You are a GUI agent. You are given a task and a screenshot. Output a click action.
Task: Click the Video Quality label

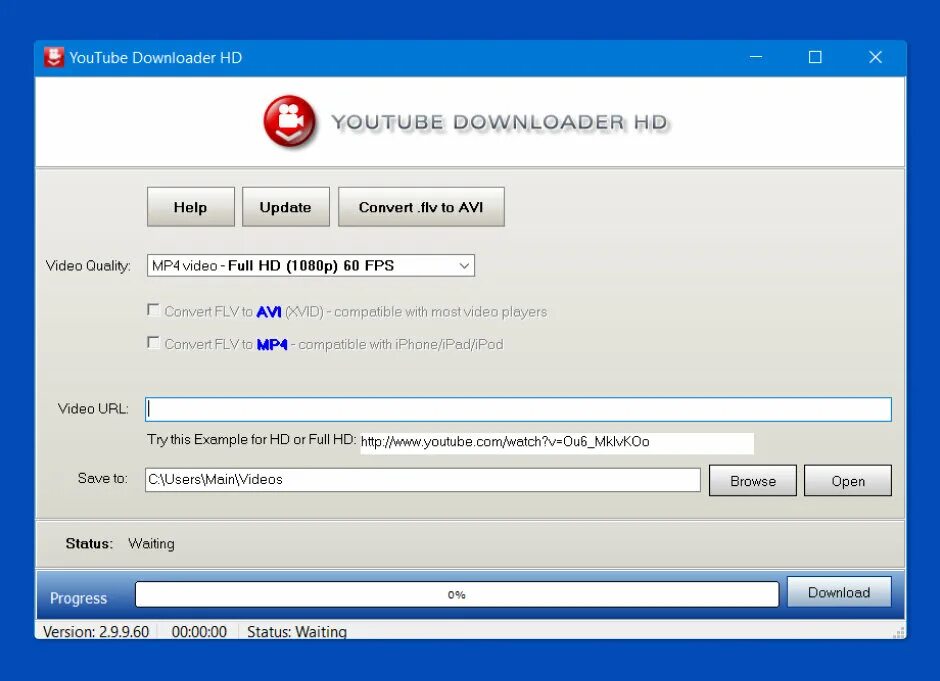(x=88, y=266)
